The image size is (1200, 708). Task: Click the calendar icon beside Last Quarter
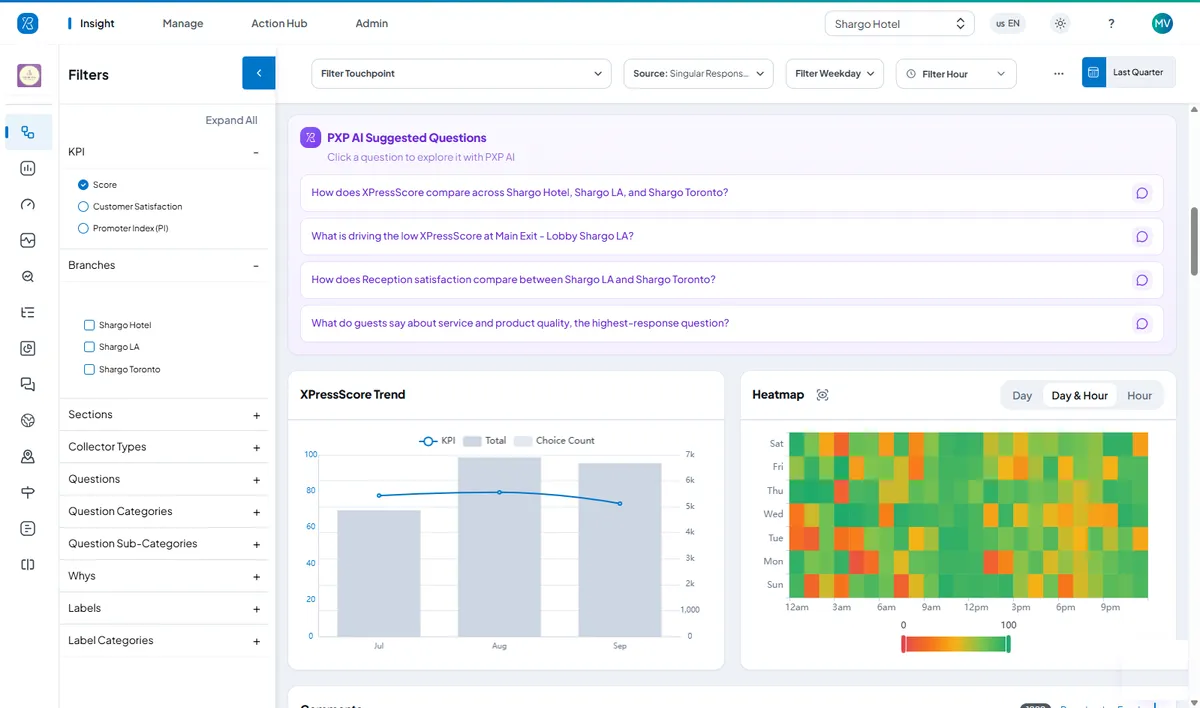point(1094,72)
